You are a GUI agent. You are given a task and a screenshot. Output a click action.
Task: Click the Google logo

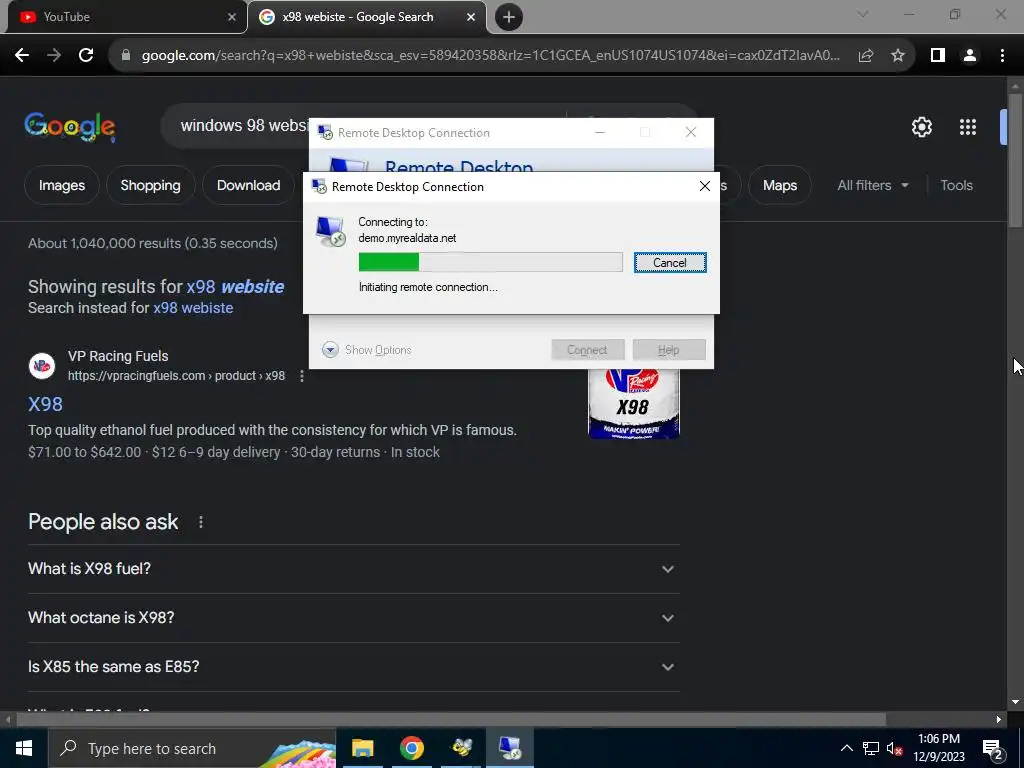coord(70,127)
